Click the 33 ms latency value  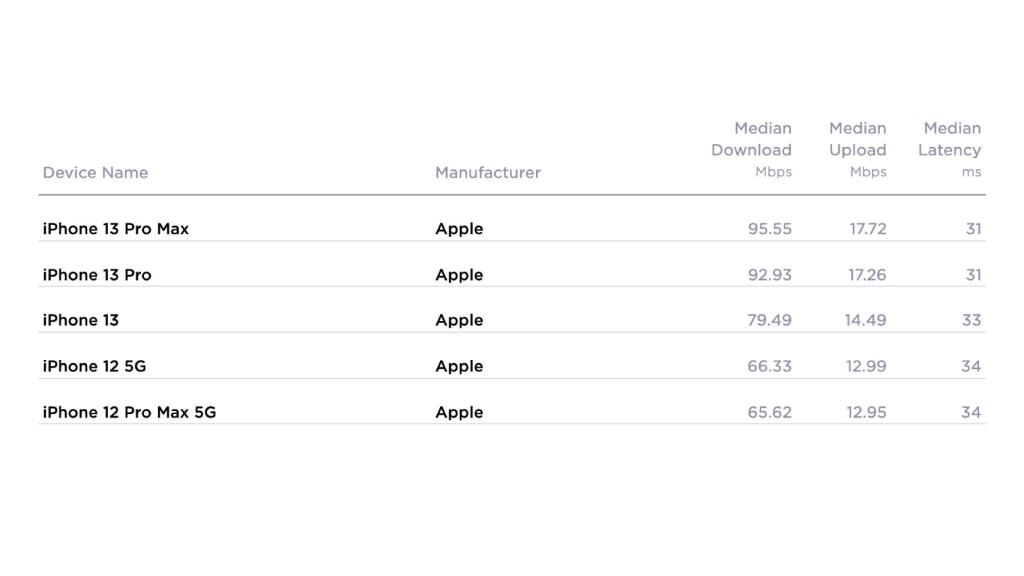(x=971, y=320)
